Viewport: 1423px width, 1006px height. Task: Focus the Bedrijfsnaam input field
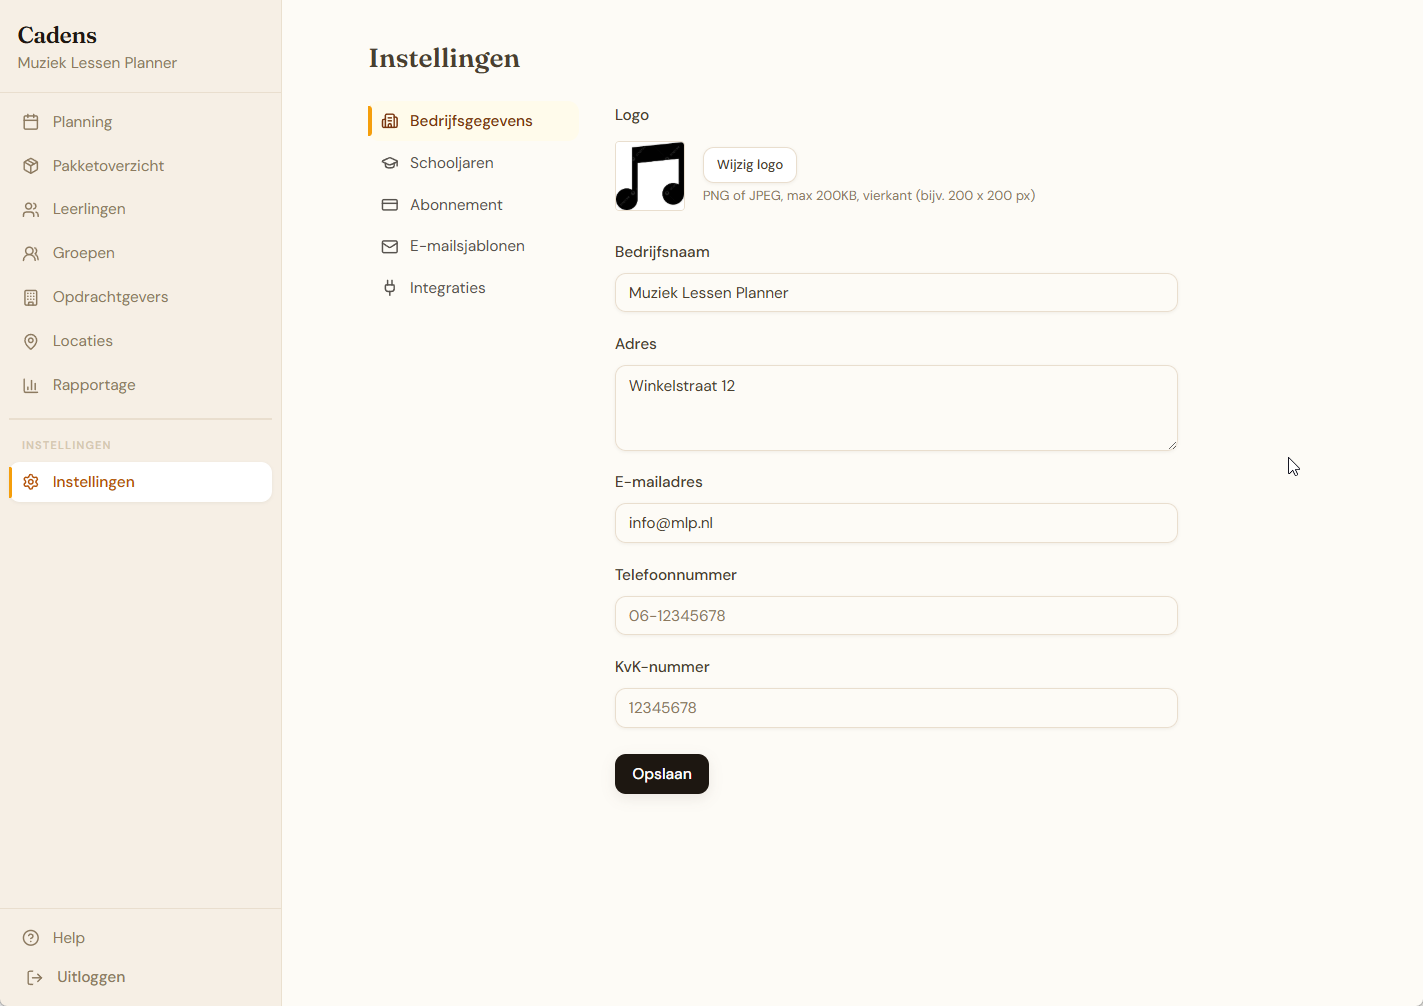tap(896, 293)
